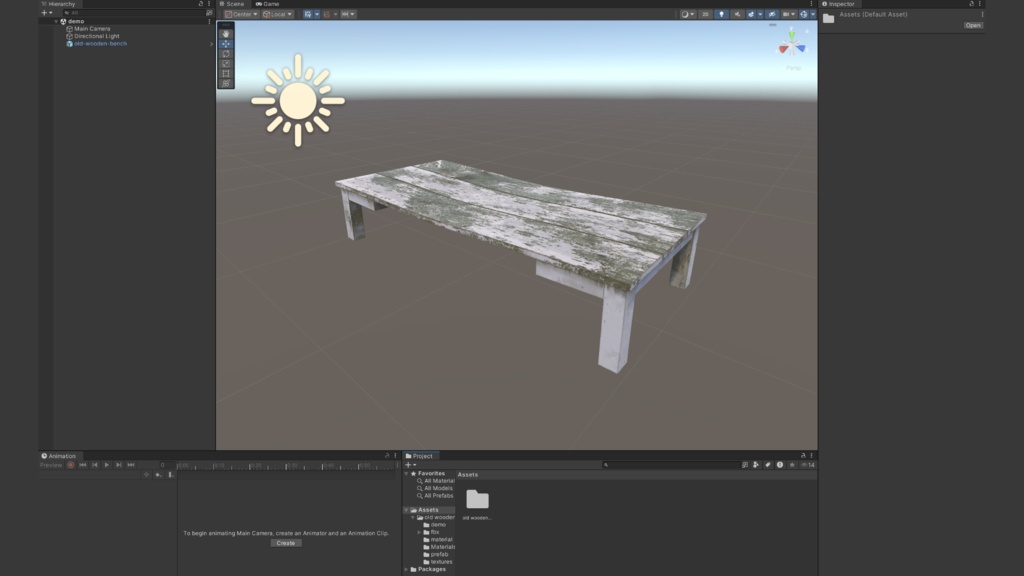1024x576 pixels.
Task: Click the Animation tab header
Action: tap(60, 455)
